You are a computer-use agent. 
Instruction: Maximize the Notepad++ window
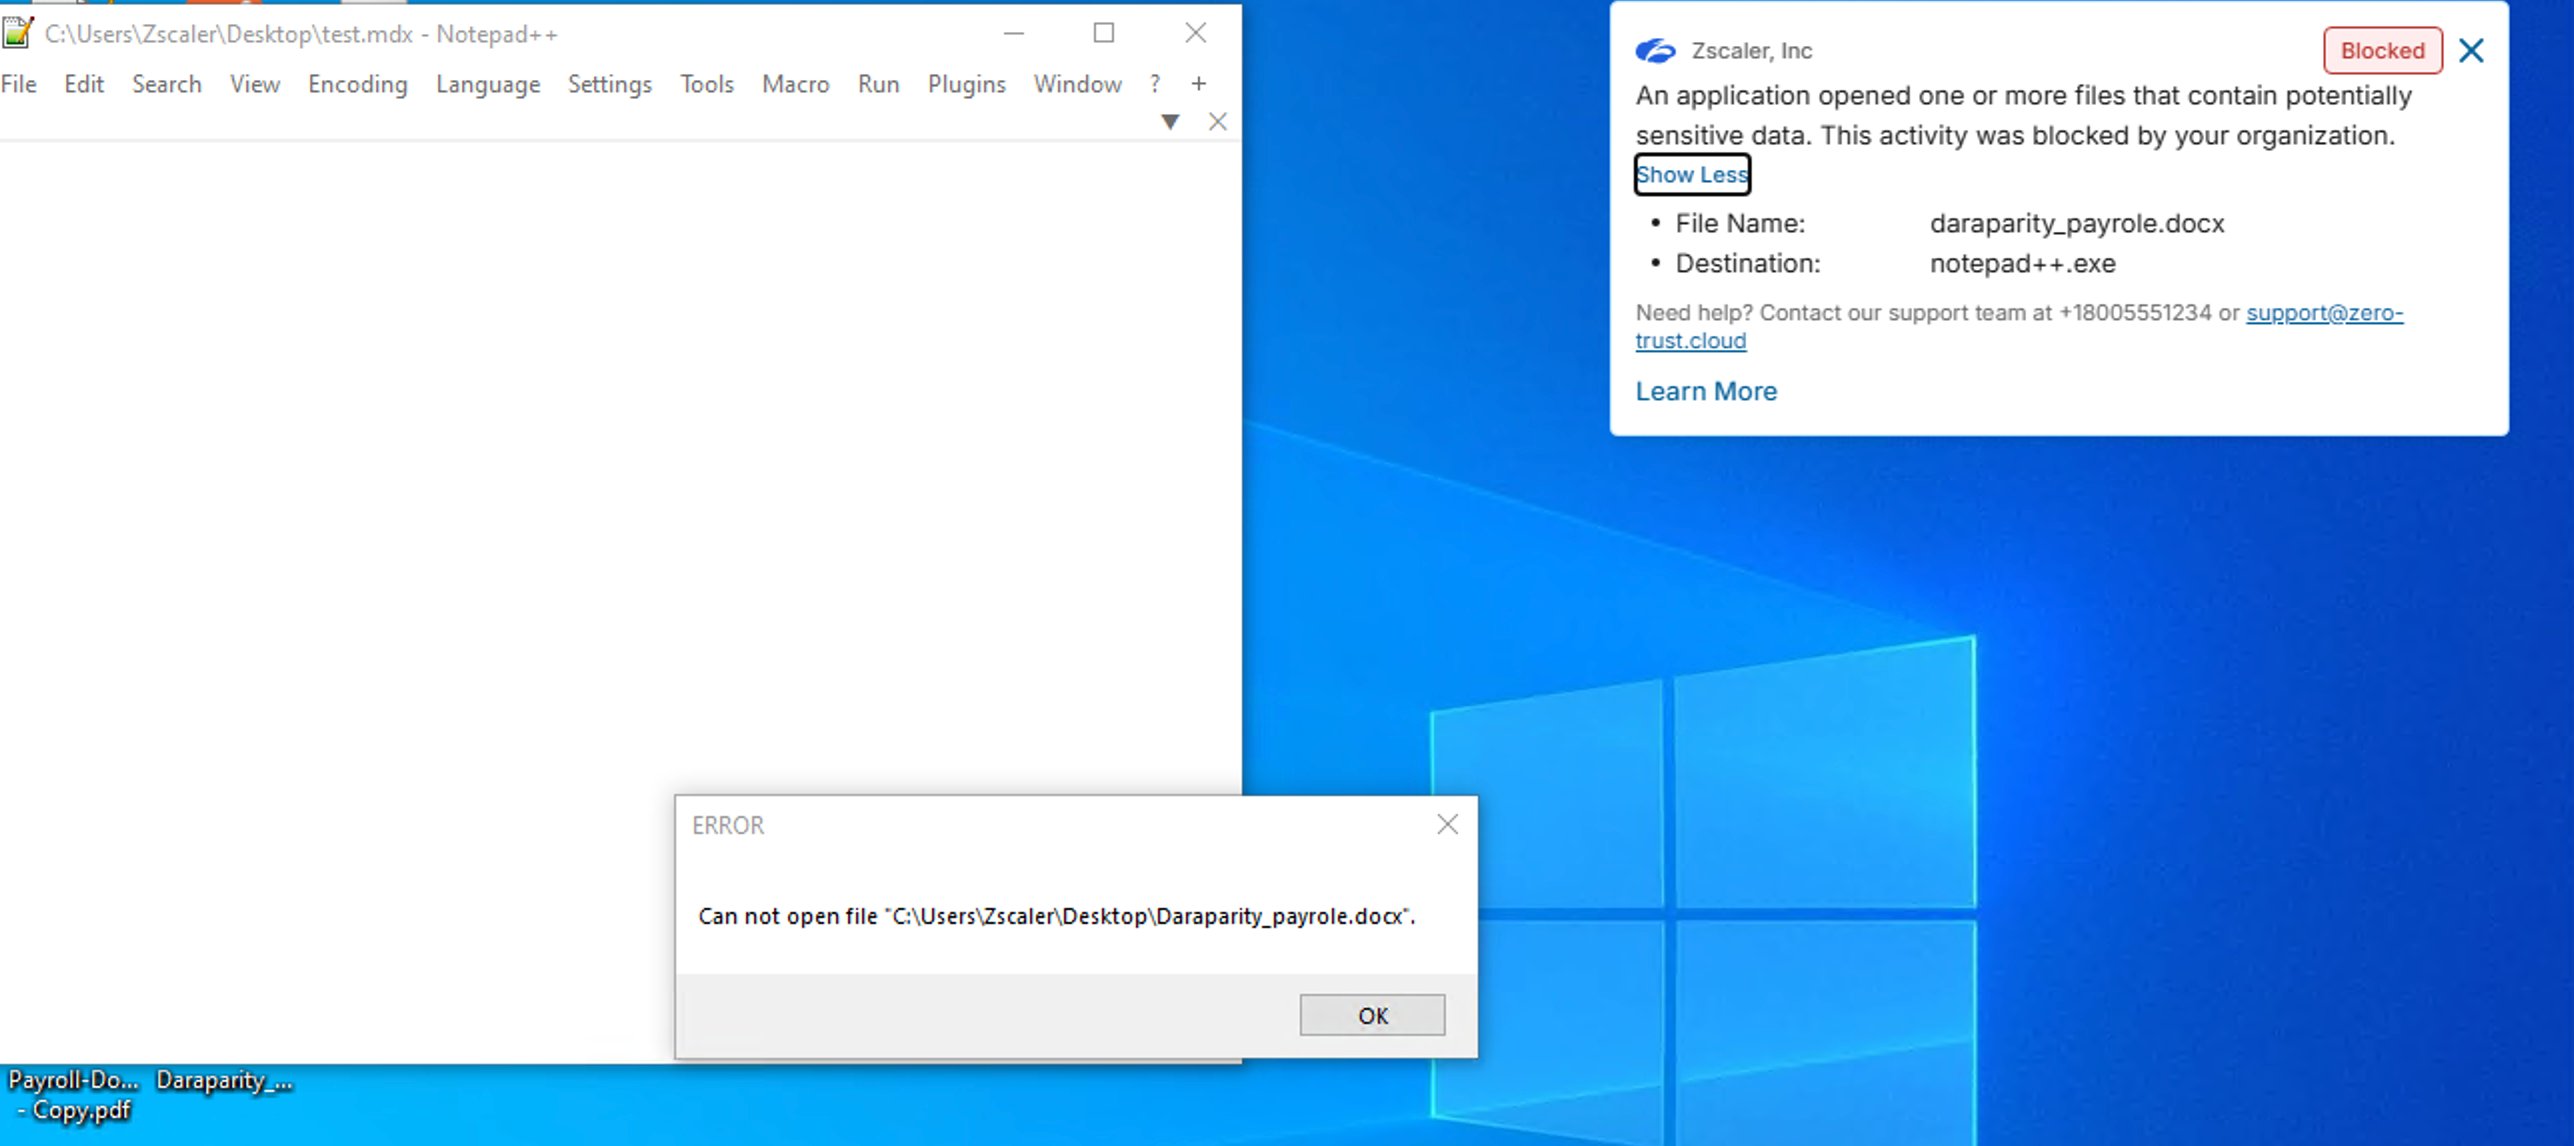1104,33
